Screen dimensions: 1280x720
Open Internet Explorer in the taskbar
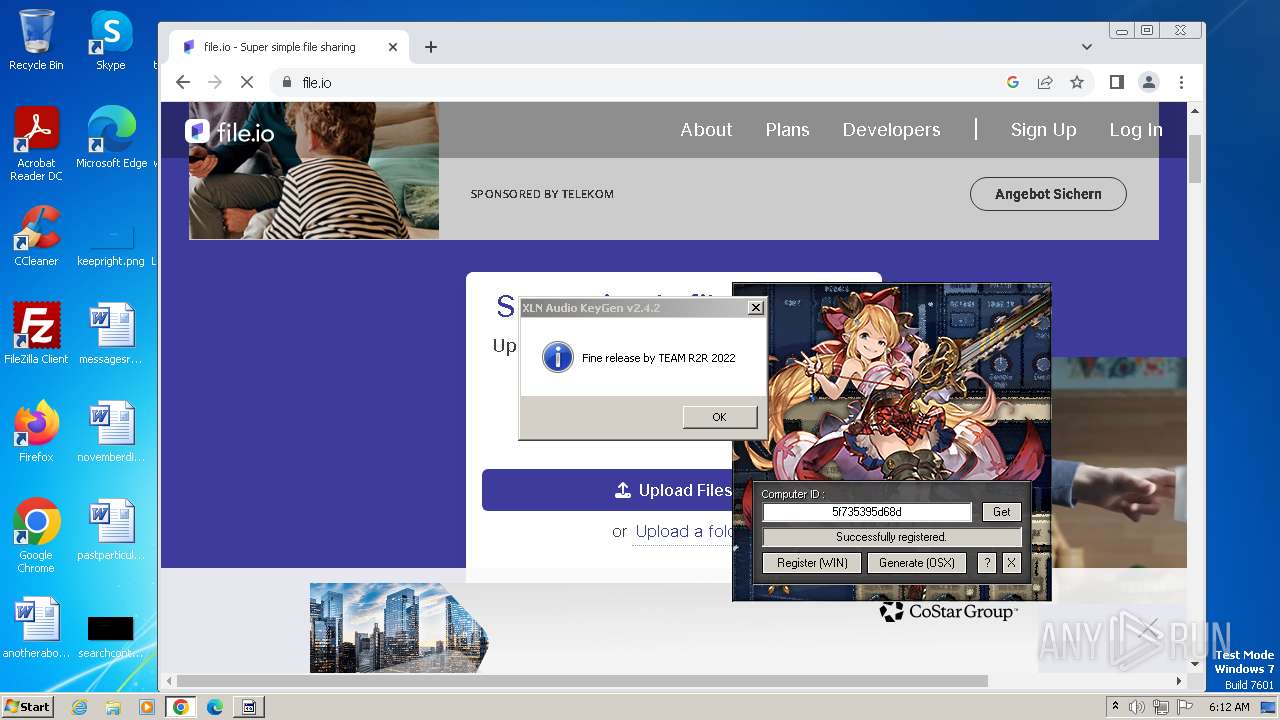[80, 707]
